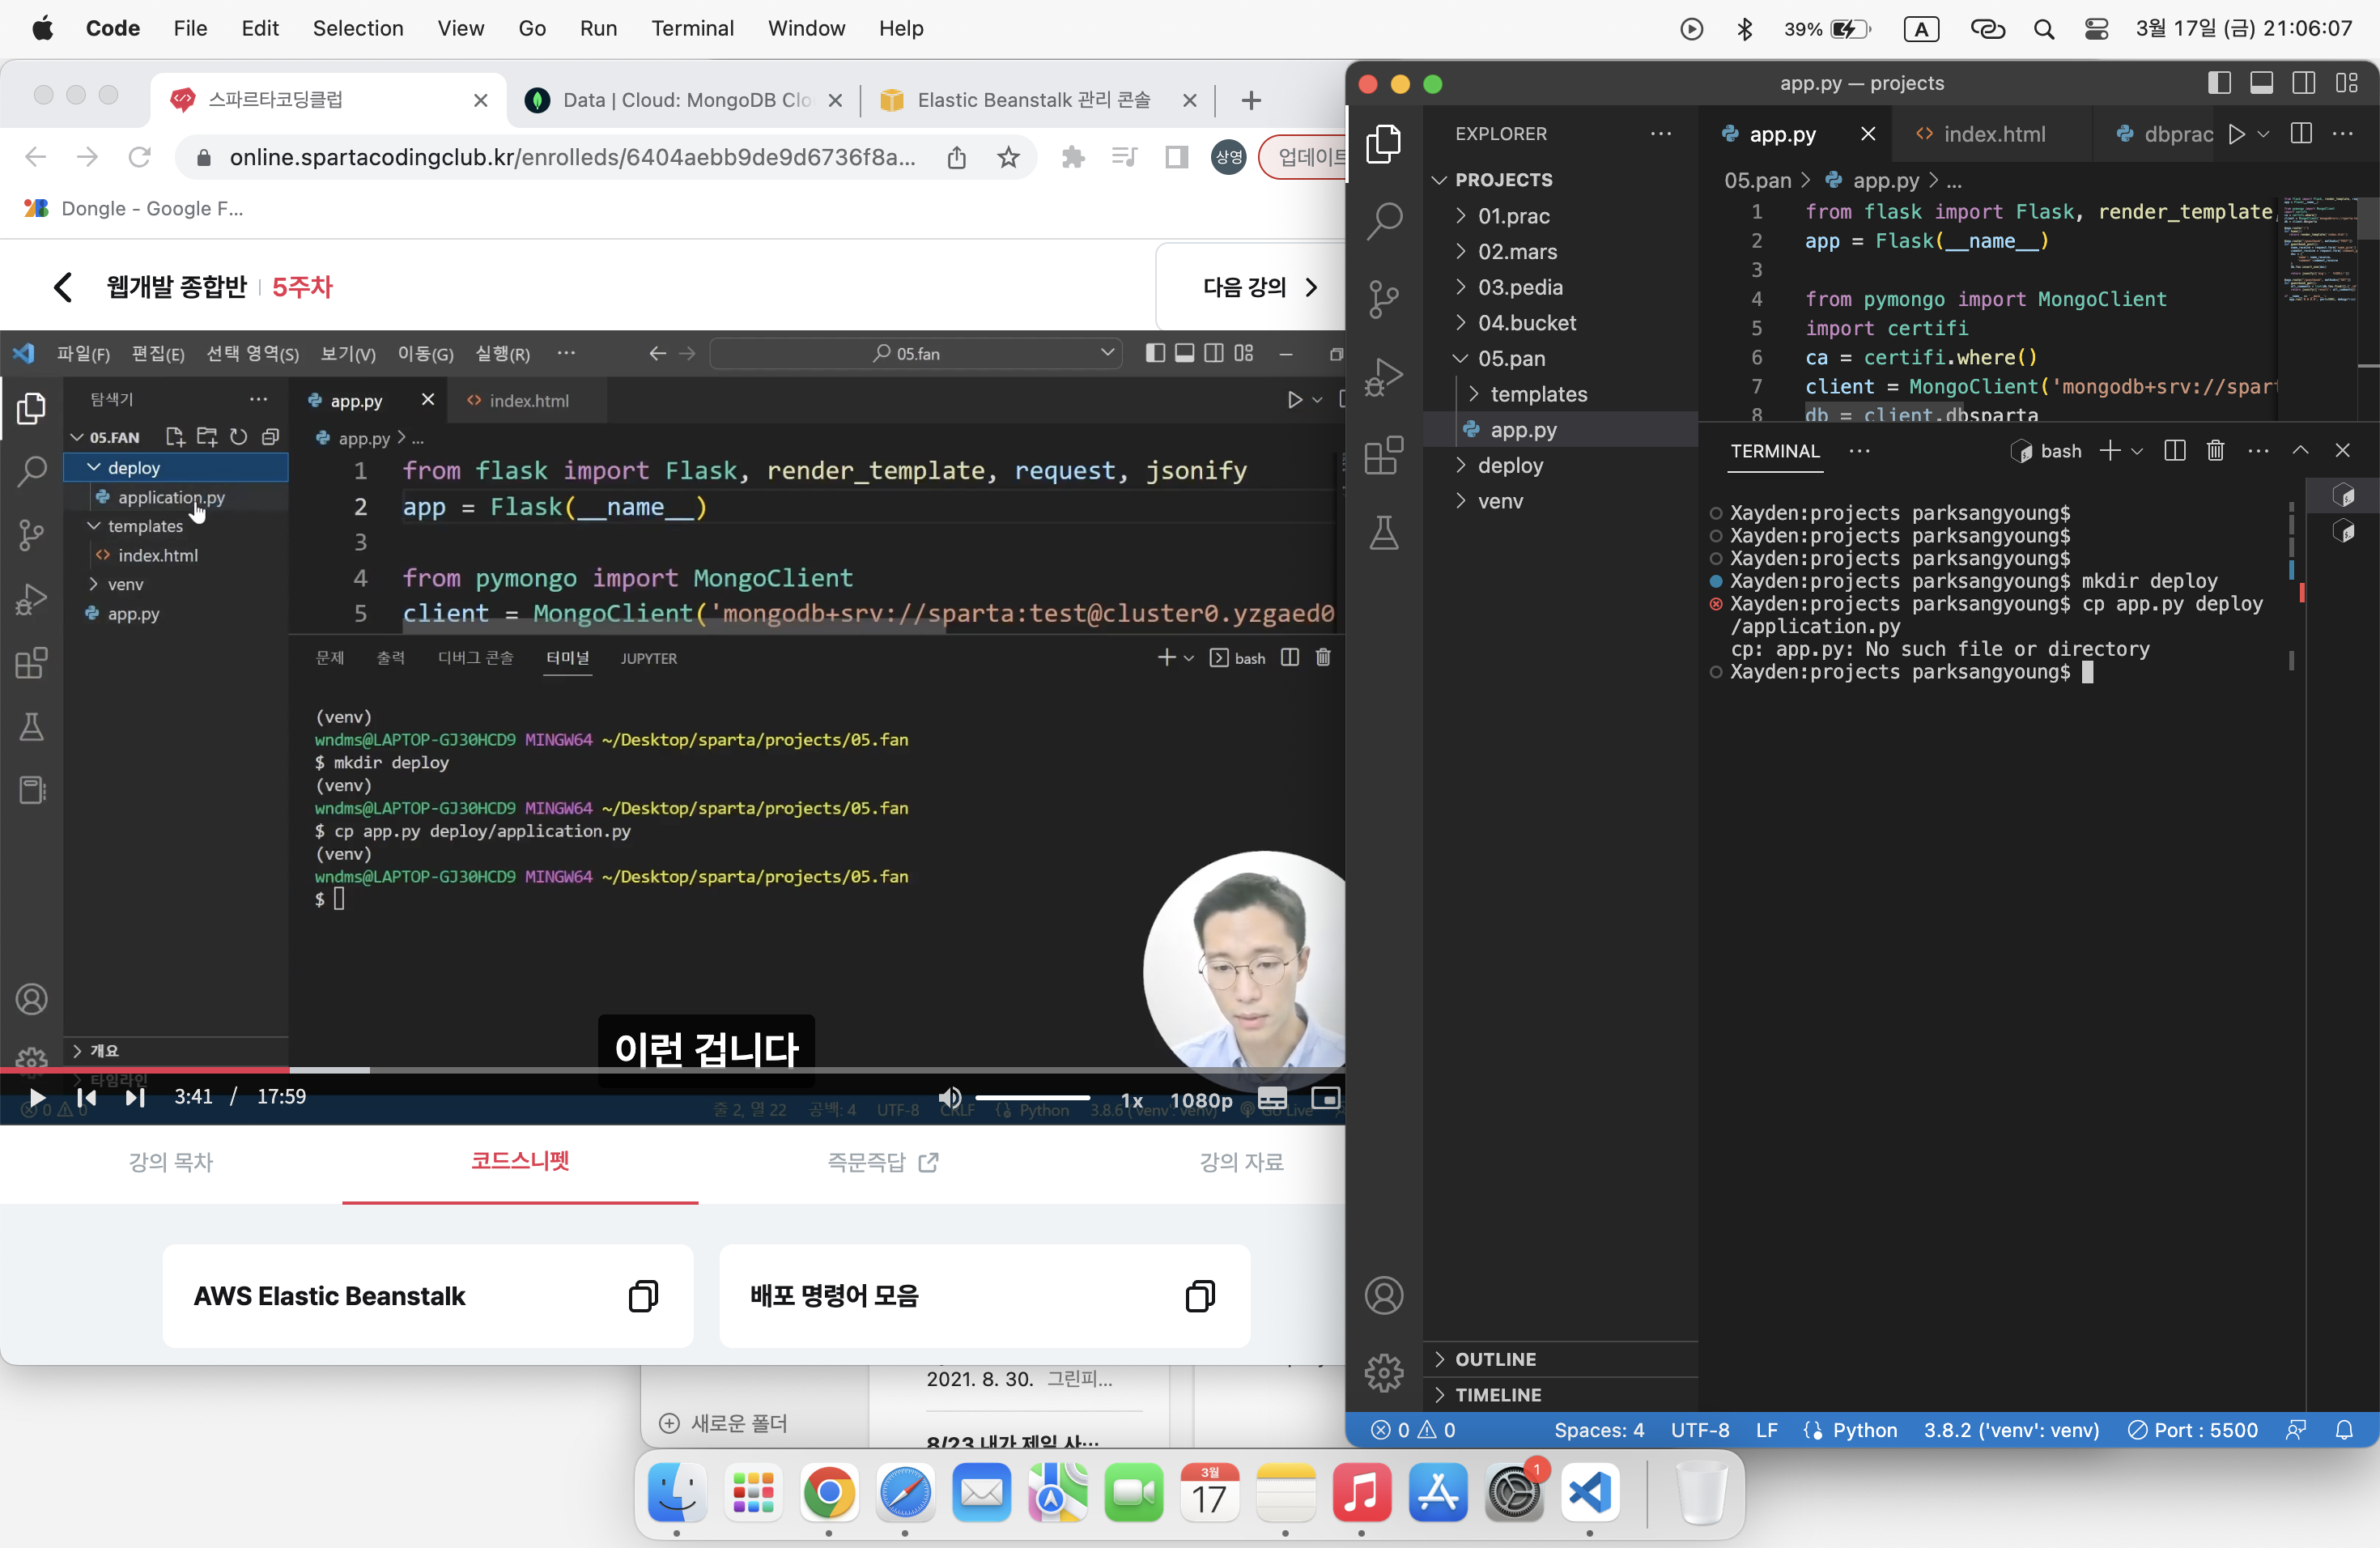The image size is (2380, 1548).
Task: Copy the AWS Elastic Beanstalk snippet
Action: click(x=643, y=1296)
